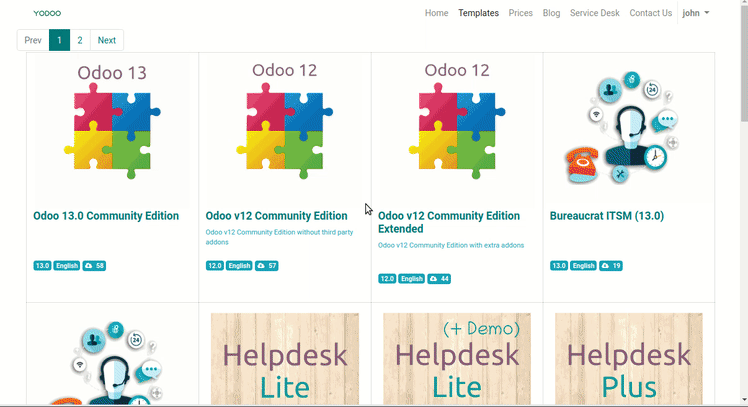Click the Prev pagination button
The height and width of the screenshot is (407, 748).
pos(33,40)
